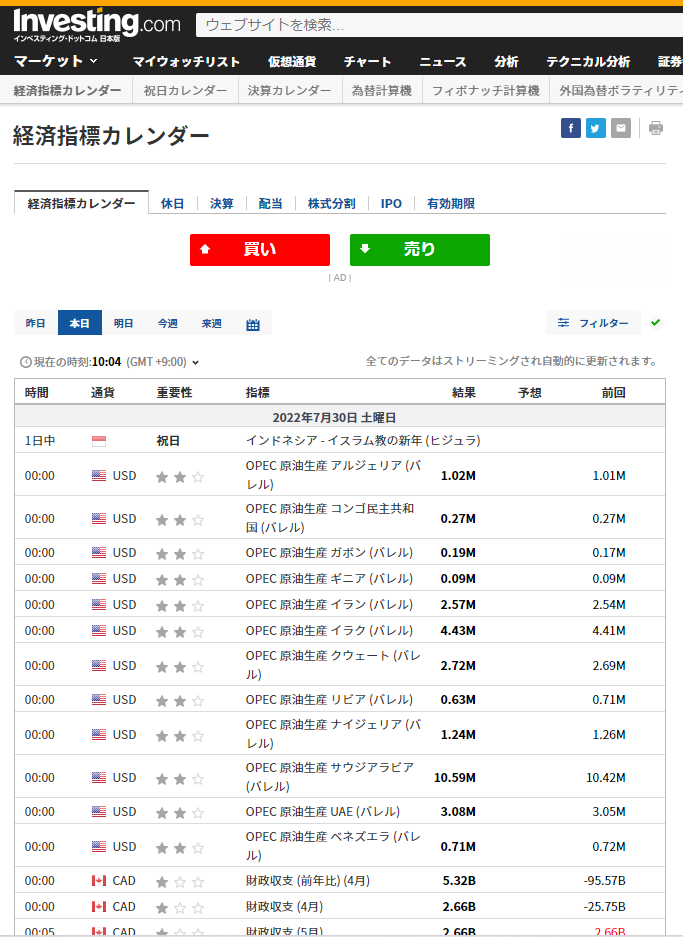This screenshot has width=683, height=937.
Task: Click the -95.57B previous value
Action: pos(604,881)
